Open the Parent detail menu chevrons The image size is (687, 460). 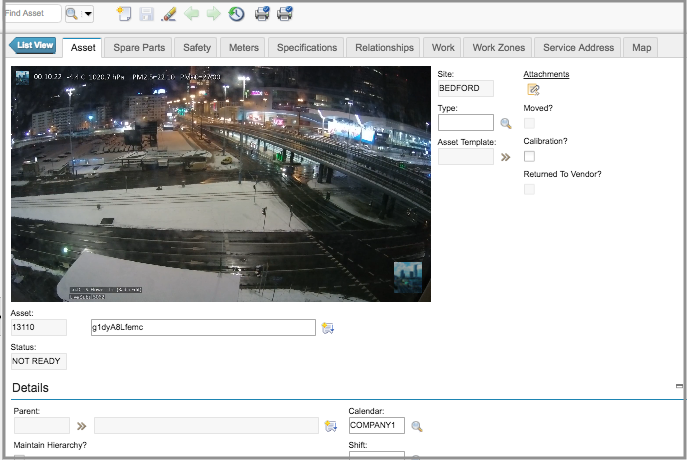81,426
